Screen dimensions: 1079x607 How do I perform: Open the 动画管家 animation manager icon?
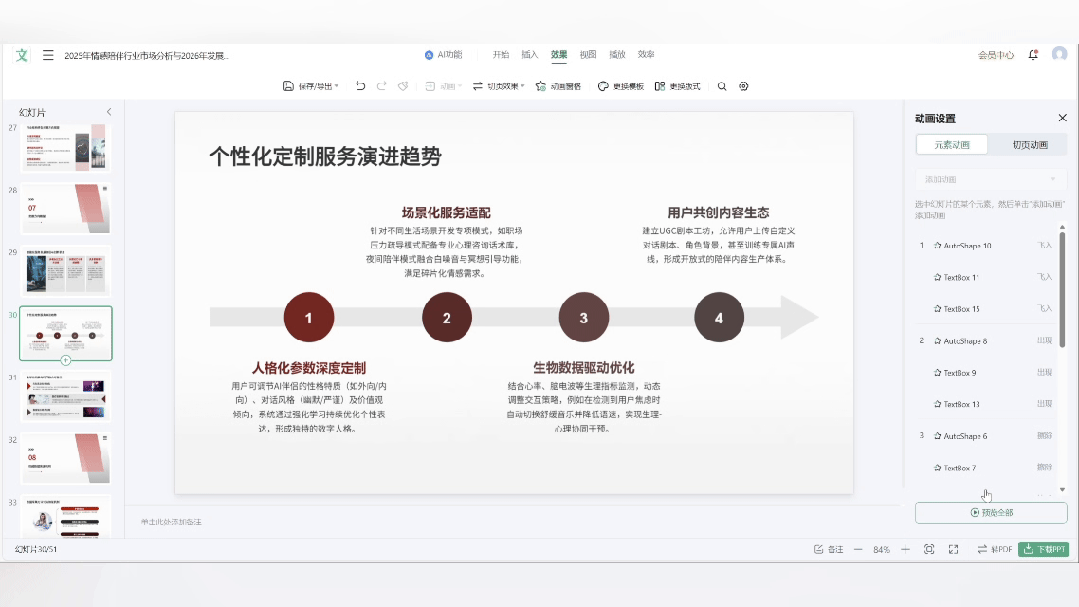tap(557, 87)
